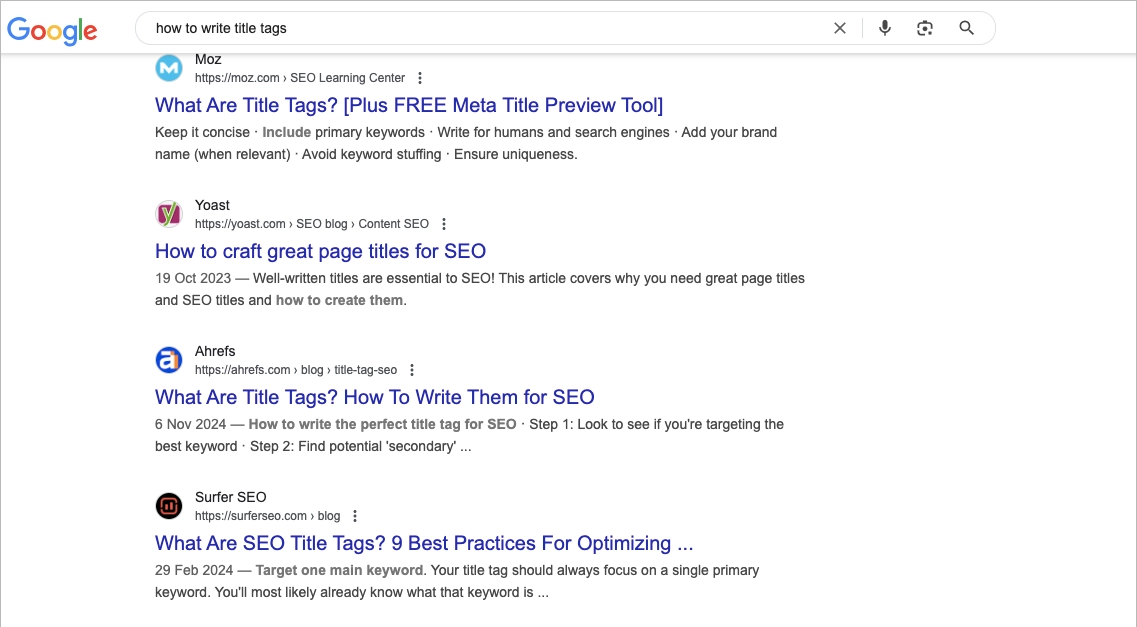The height and width of the screenshot is (627, 1137).
Task: Open the three-dot menu on the Surfer SEO result
Action: point(355,515)
